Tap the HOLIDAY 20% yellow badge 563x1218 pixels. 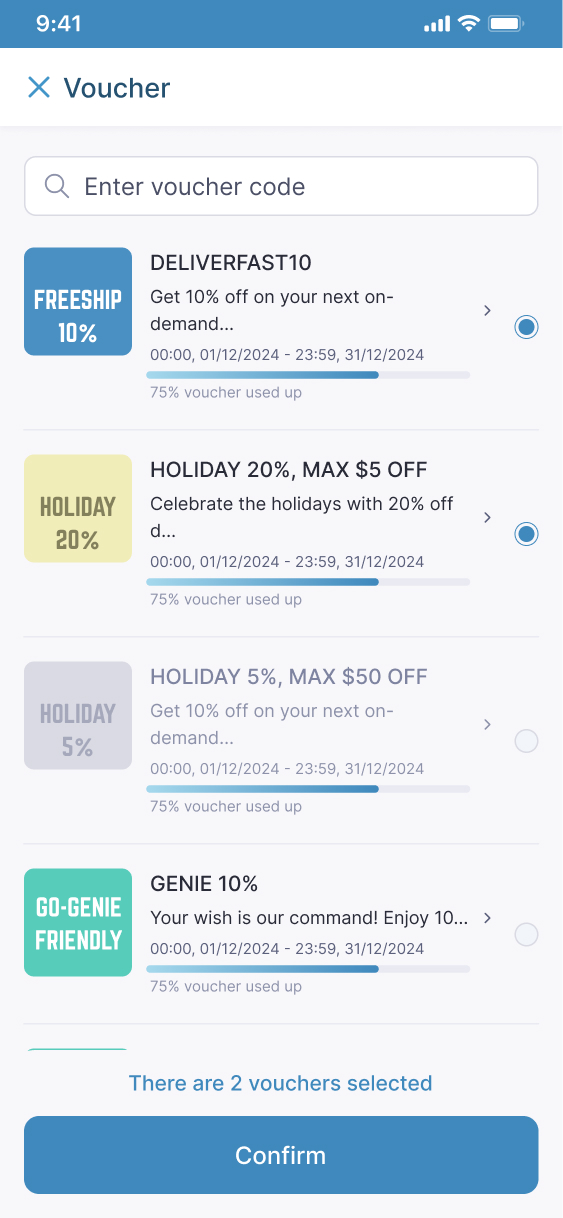(78, 508)
